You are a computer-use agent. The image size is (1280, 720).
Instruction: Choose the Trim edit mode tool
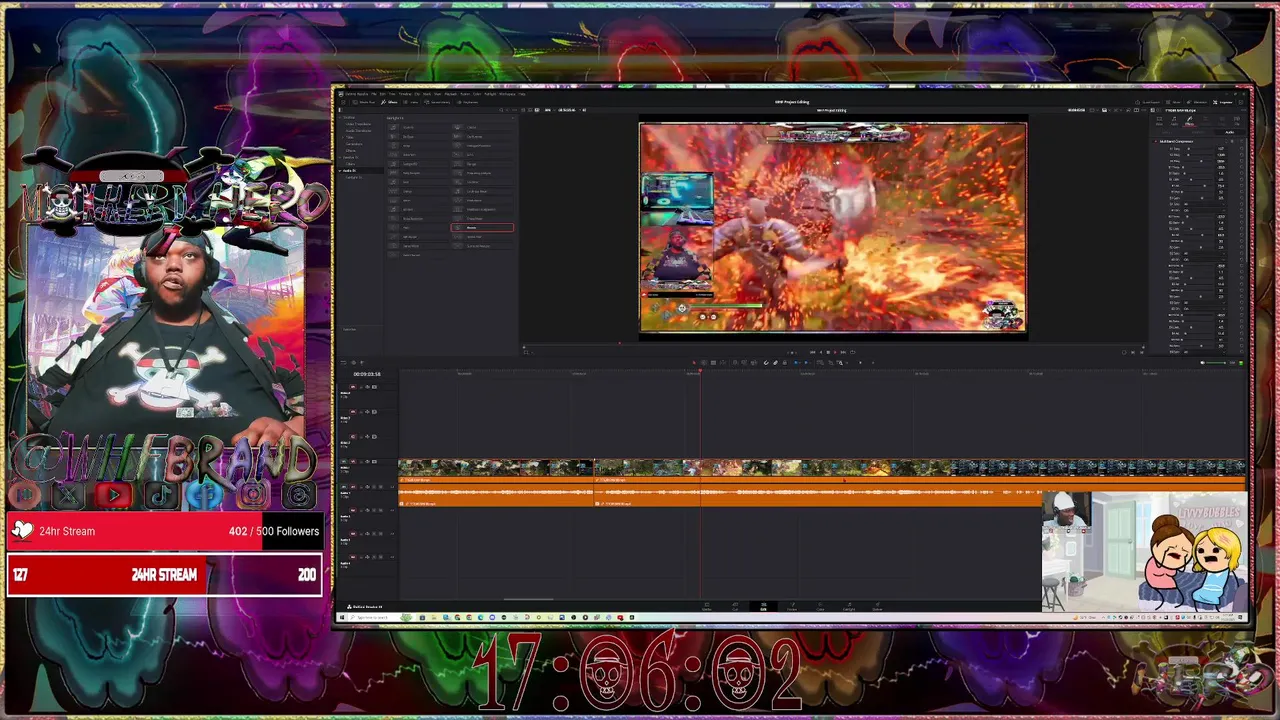704,362
